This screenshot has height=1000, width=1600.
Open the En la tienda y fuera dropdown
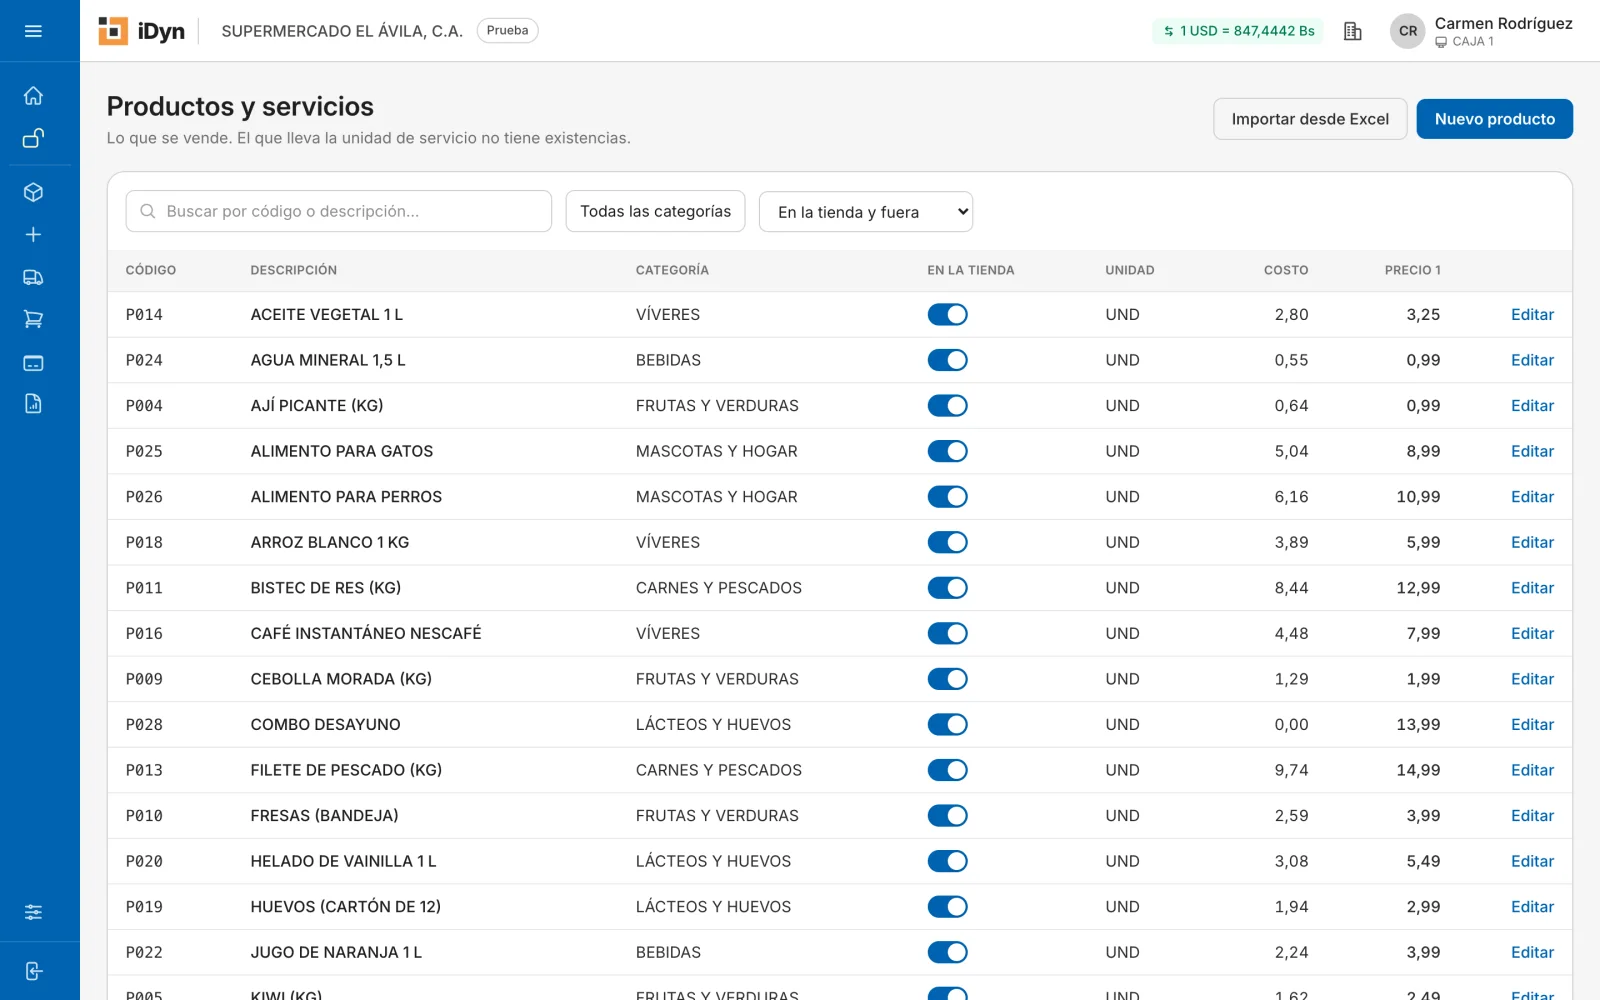(x=866, y=212)
